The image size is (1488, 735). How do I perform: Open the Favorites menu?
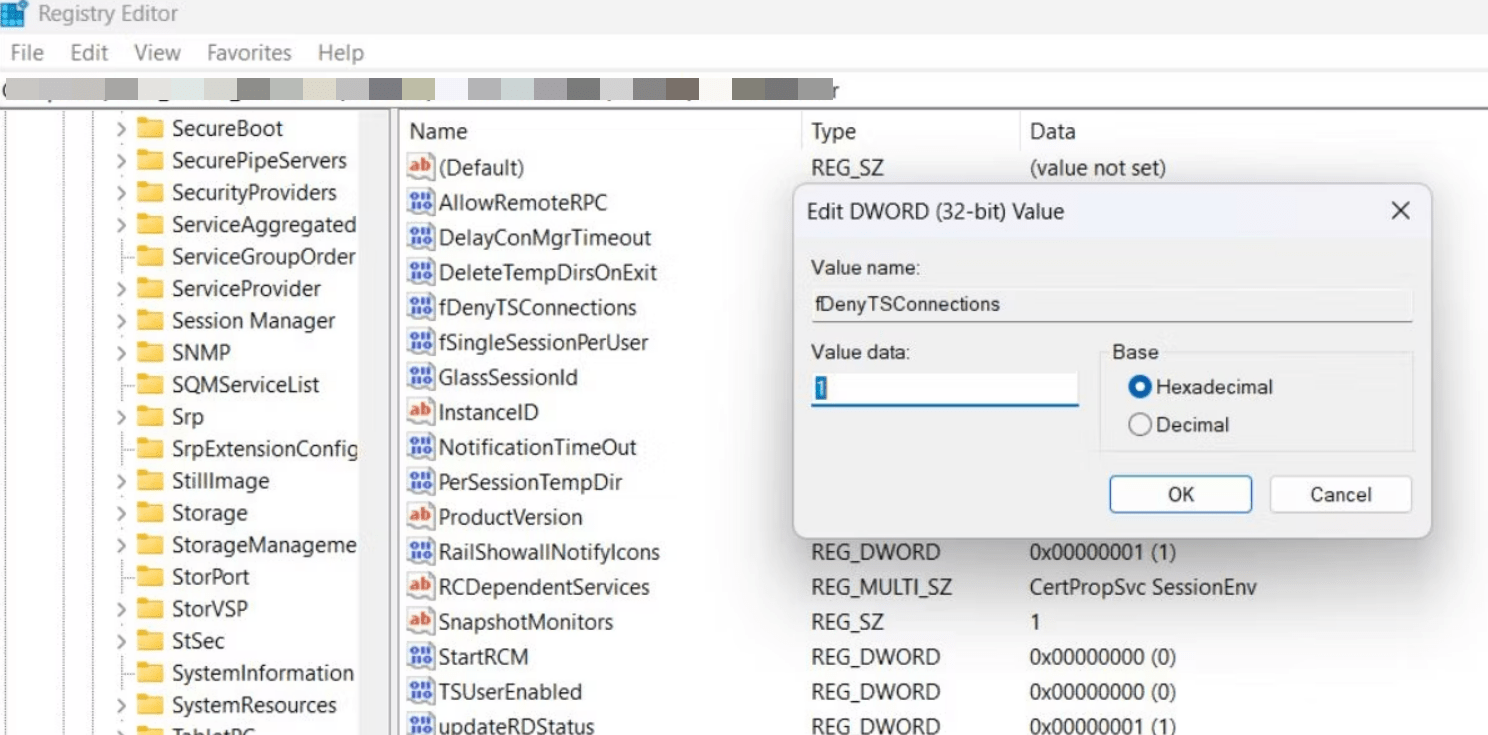pyautogui.click(x=249, y=53)
